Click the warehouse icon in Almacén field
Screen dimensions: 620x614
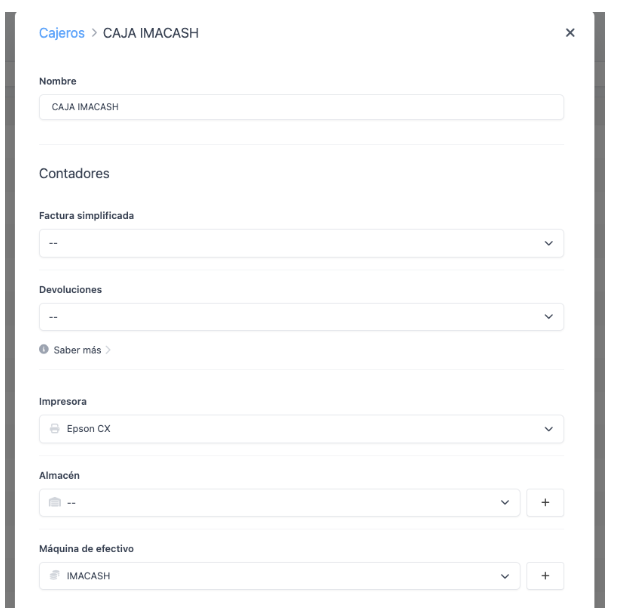pyautogui.click(x=55, y=503)
